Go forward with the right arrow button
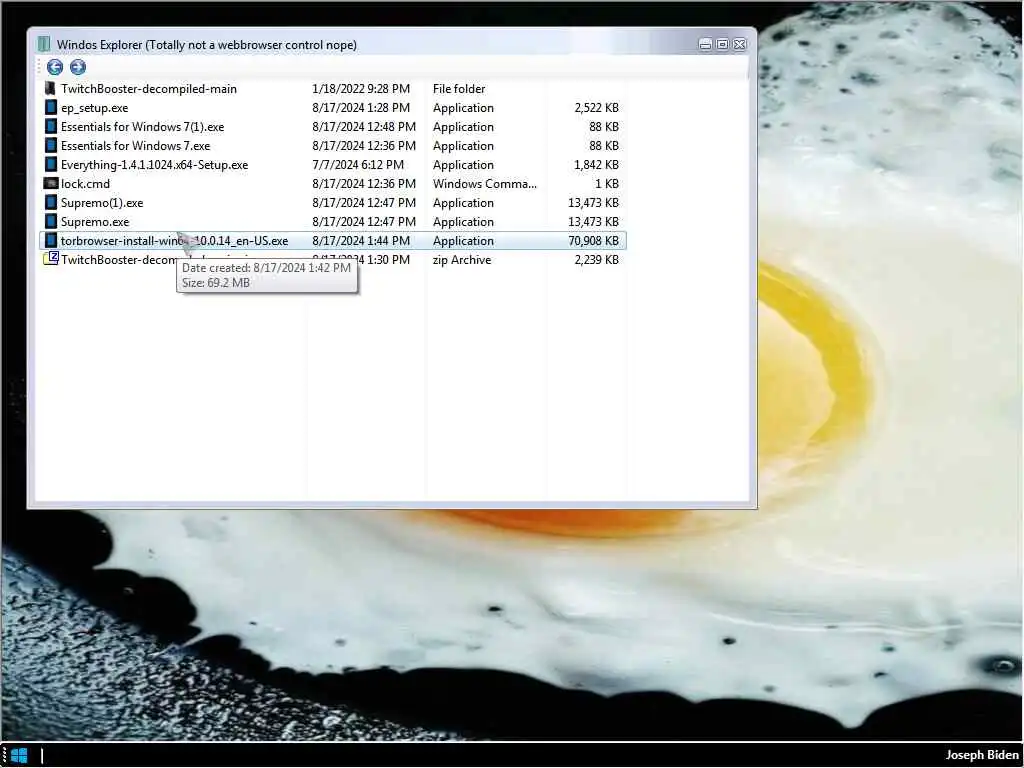This screenshot has height=768, width=1024. click(x=78, y=67)
